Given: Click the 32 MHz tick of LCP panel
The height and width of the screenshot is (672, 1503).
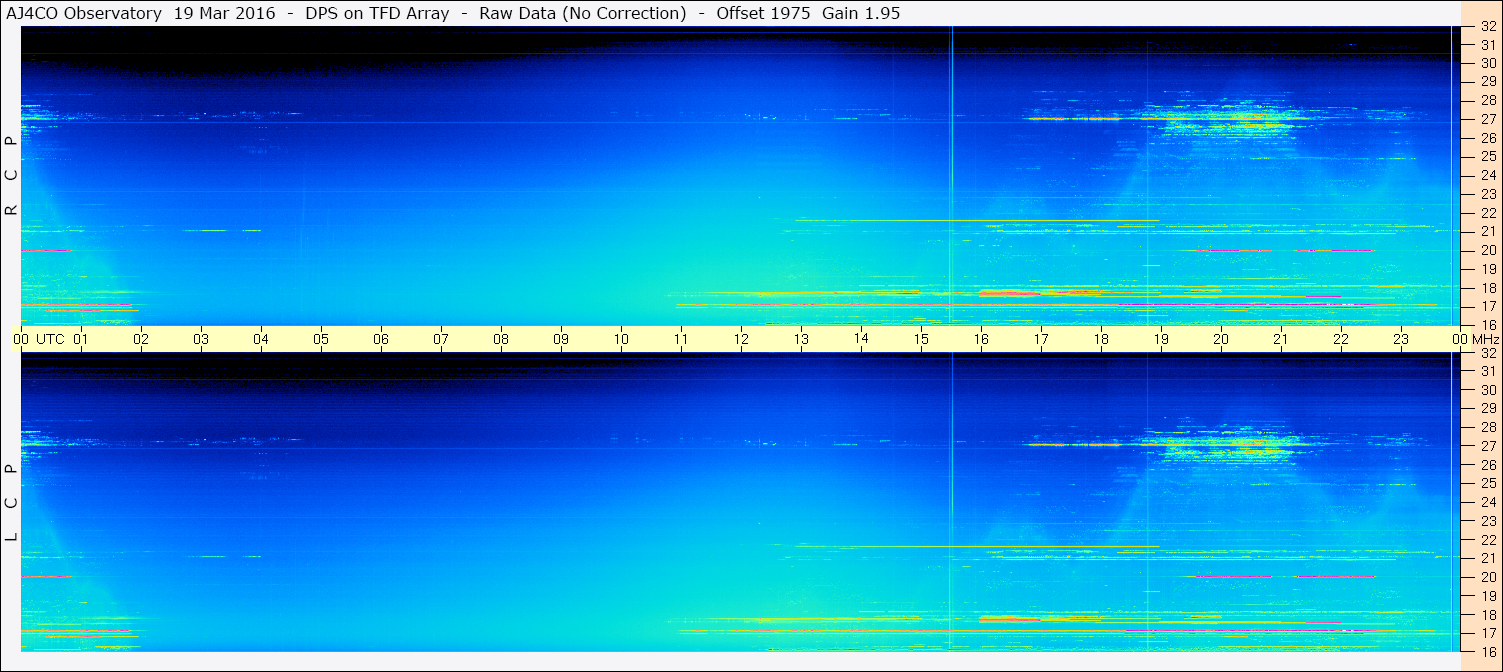Looking at the screenshot, I should pos(1488,353).
